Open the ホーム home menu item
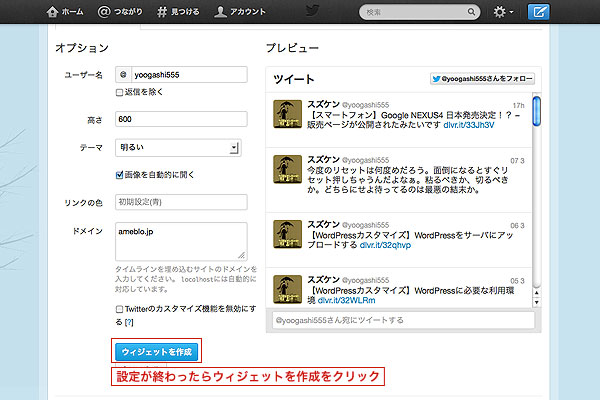The width and height of the screenshot is (600, 400). point(65,12)
